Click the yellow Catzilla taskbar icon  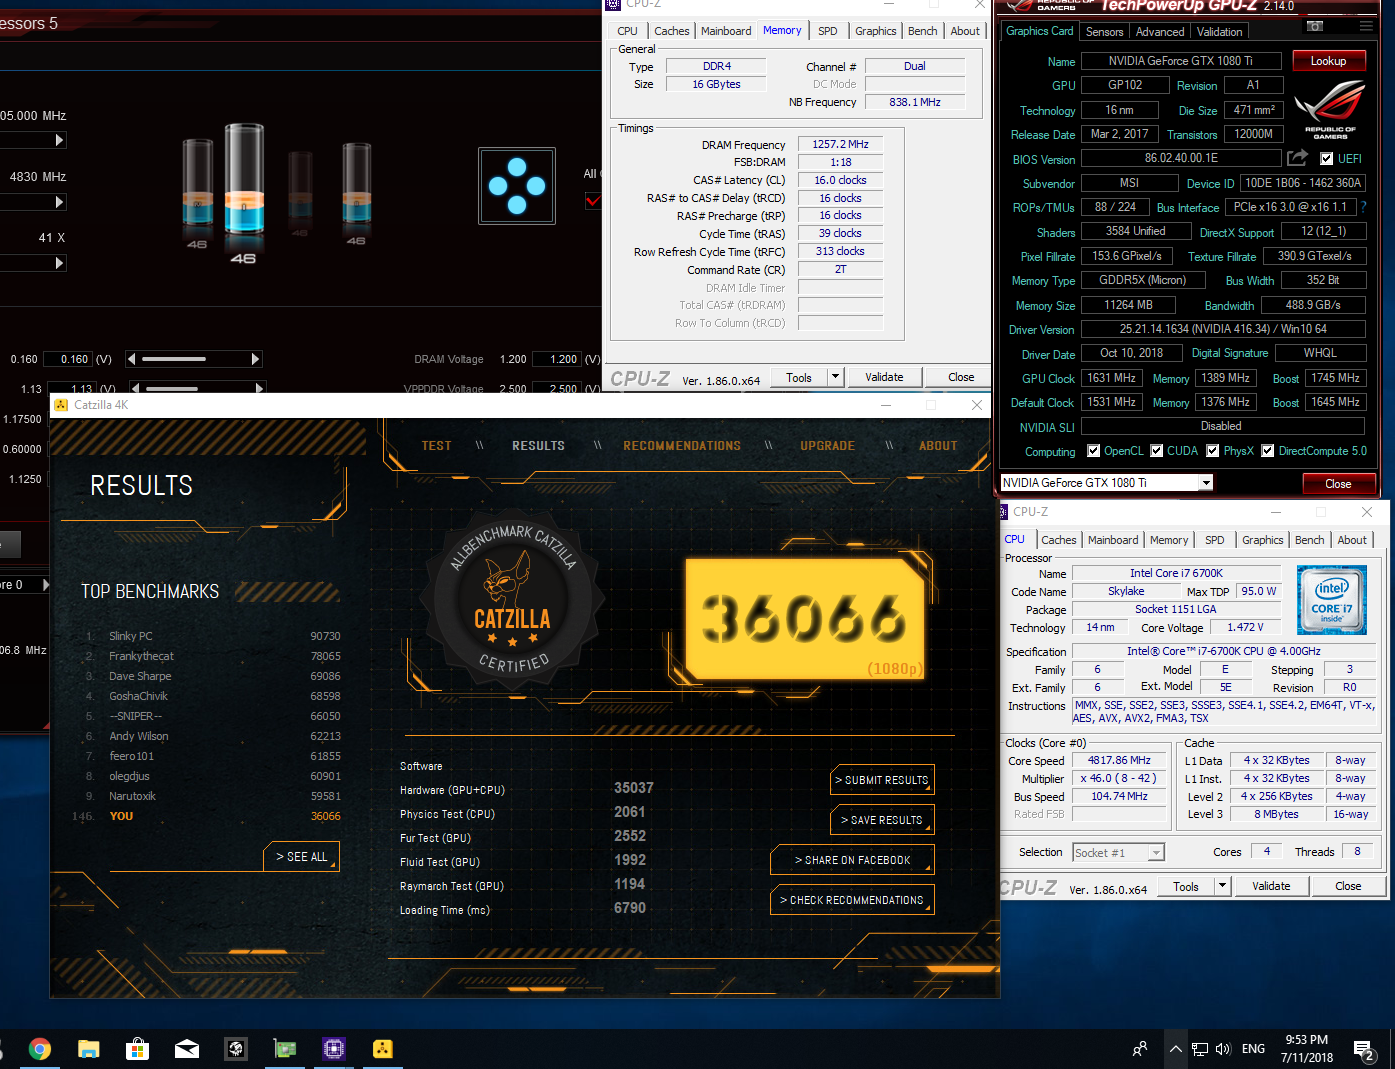(383, 1048)
